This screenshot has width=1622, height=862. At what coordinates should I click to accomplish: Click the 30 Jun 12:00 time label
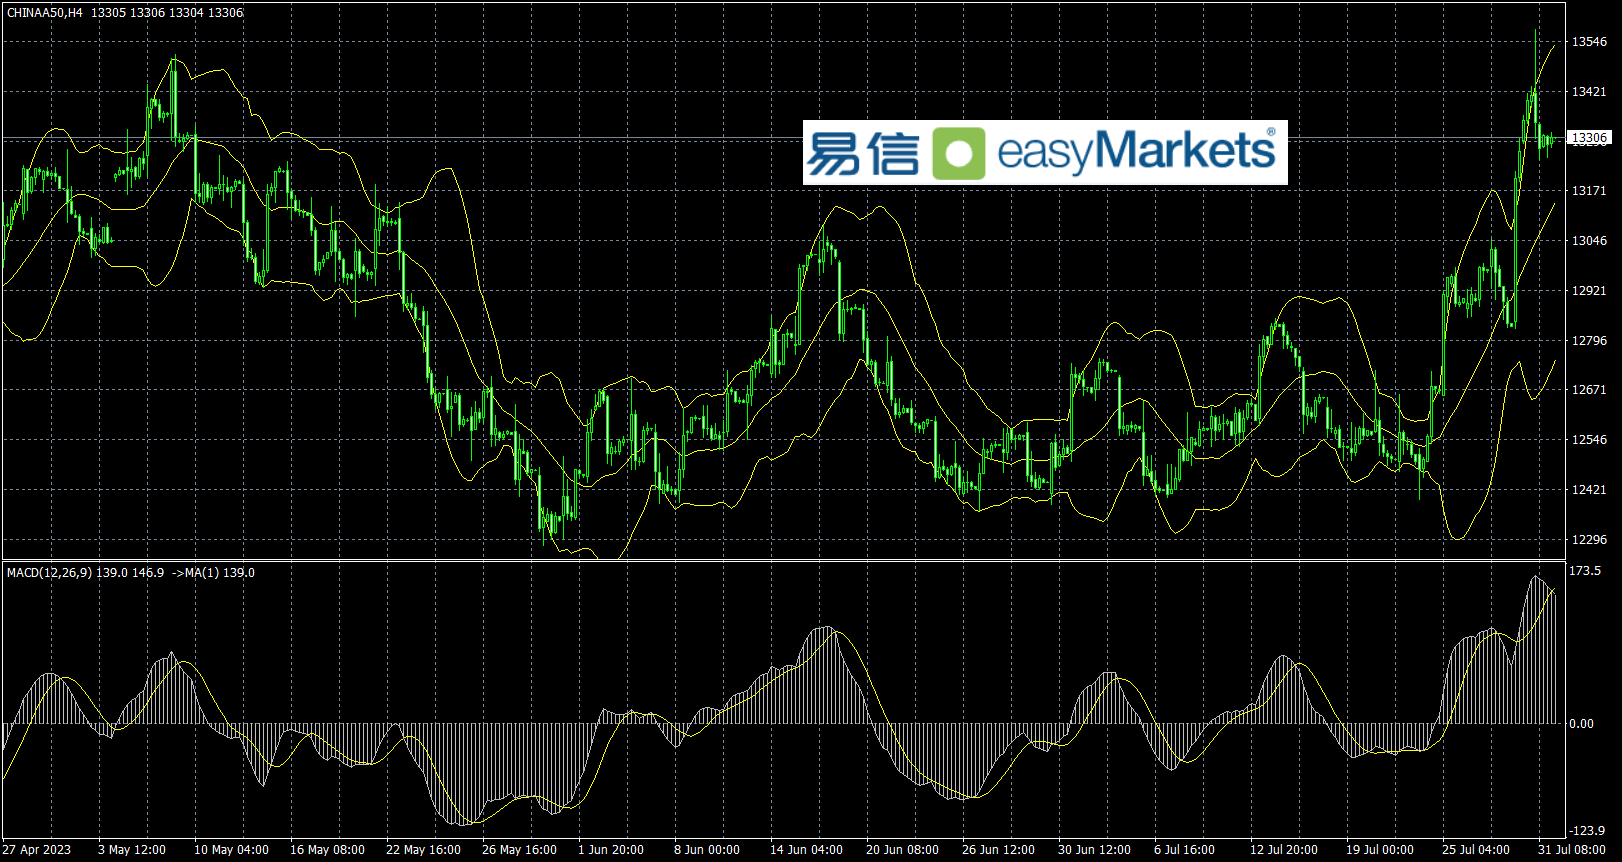1094,850
